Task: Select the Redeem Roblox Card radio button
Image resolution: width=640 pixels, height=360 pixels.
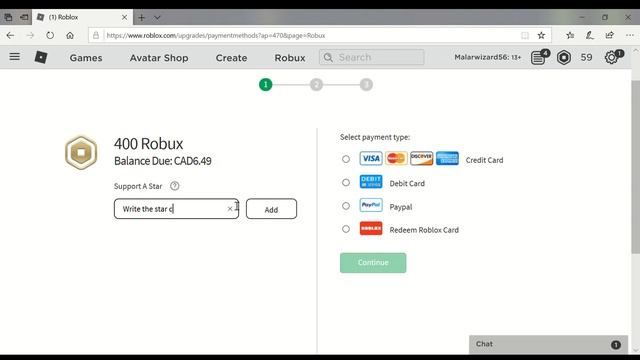Action: 346,229
